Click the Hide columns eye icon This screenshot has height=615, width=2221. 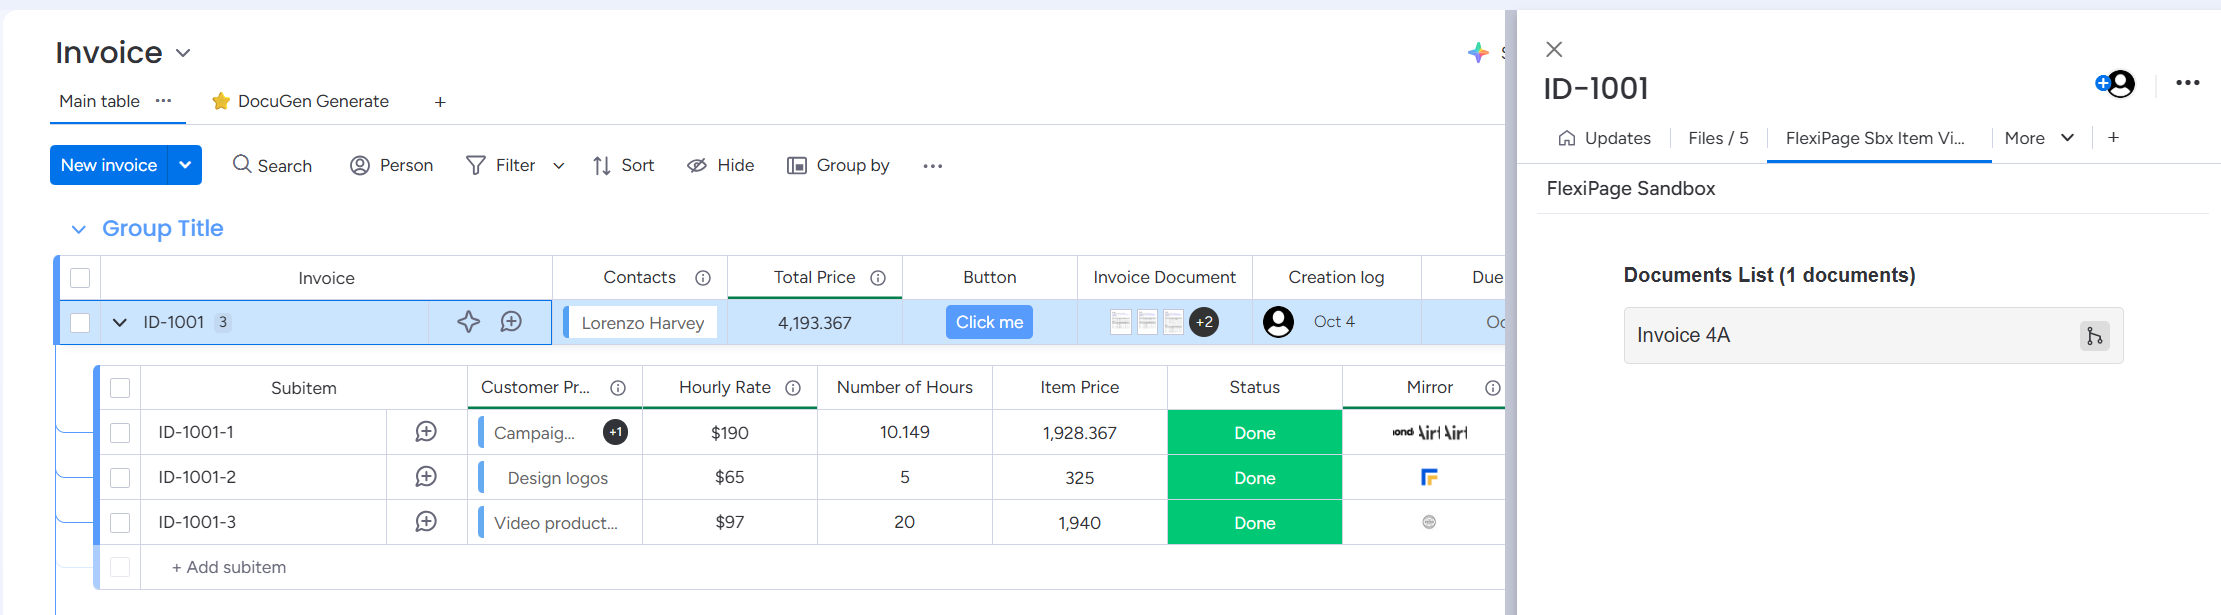point(697,165)
